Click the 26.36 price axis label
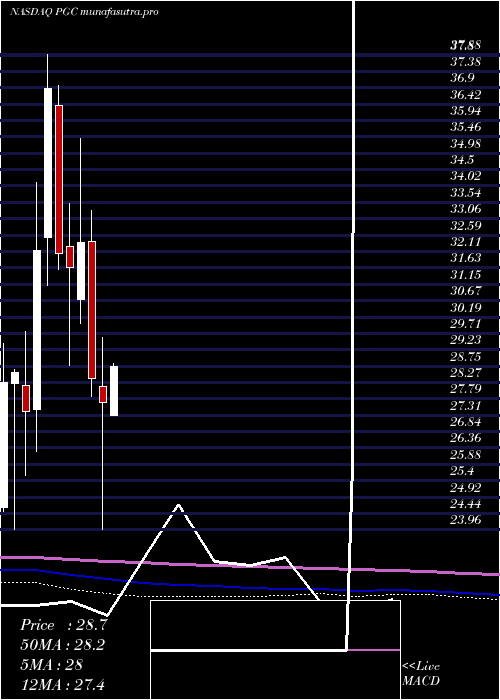 465,438
